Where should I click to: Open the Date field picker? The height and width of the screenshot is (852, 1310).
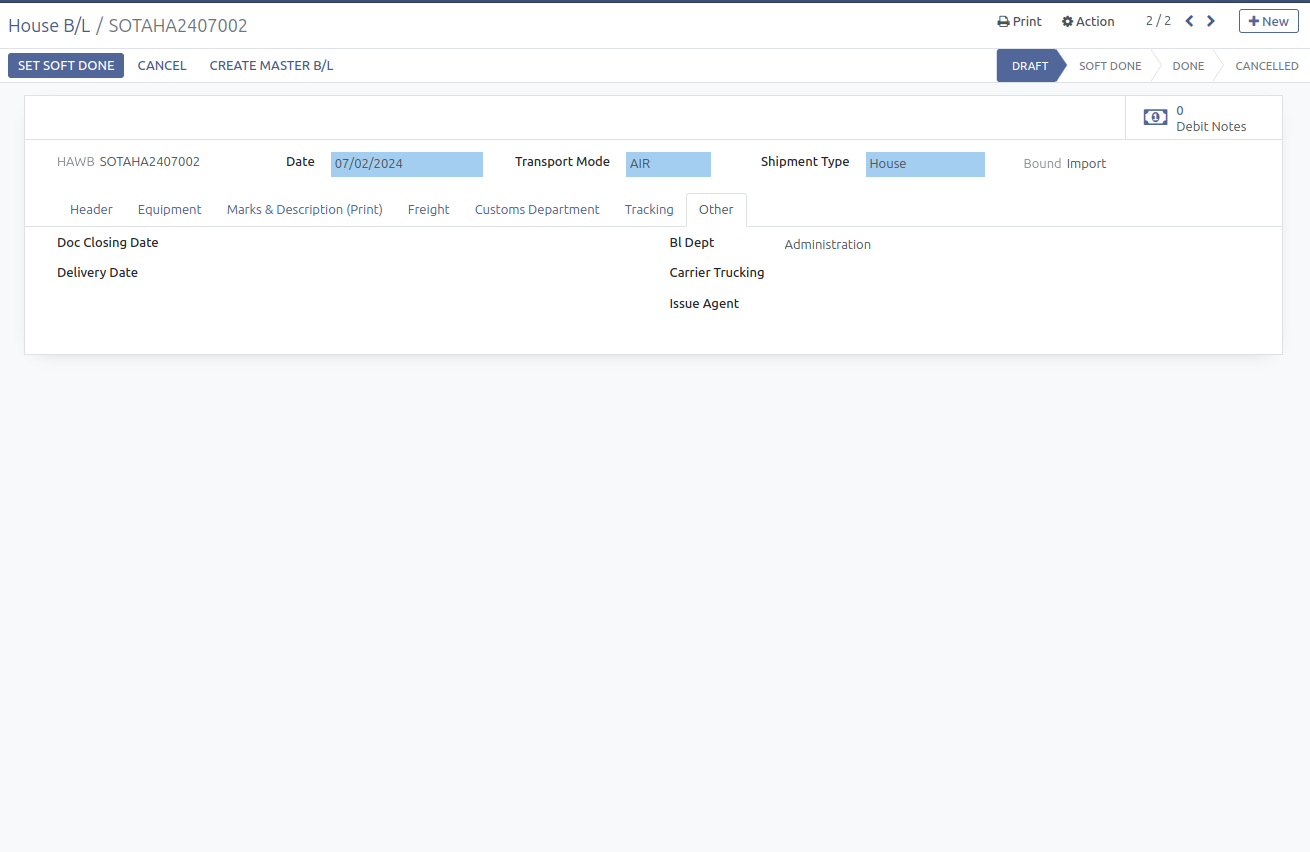406,164
